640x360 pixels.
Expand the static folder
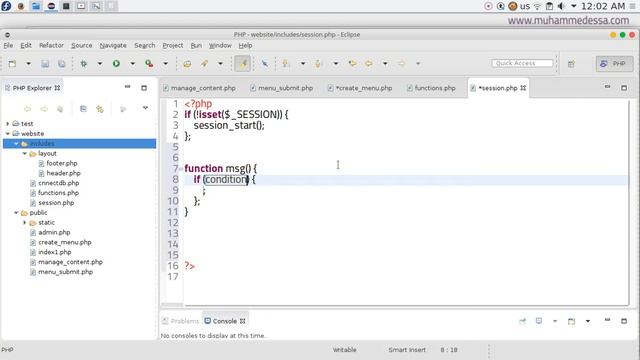pyautogui.click(x=24, y=222)
